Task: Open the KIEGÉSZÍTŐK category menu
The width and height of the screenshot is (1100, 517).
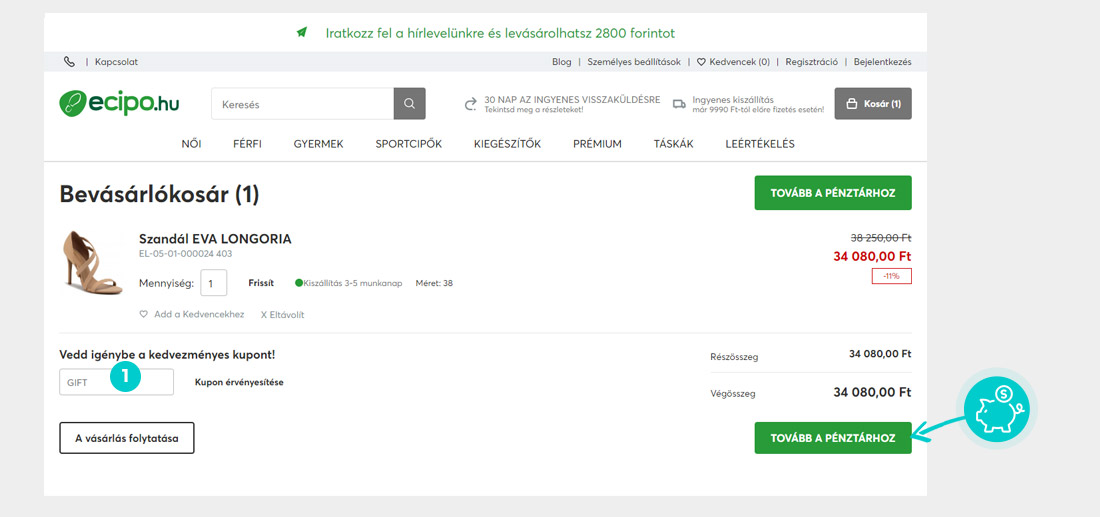Action: pyautogui.click(x=507, y=144)
